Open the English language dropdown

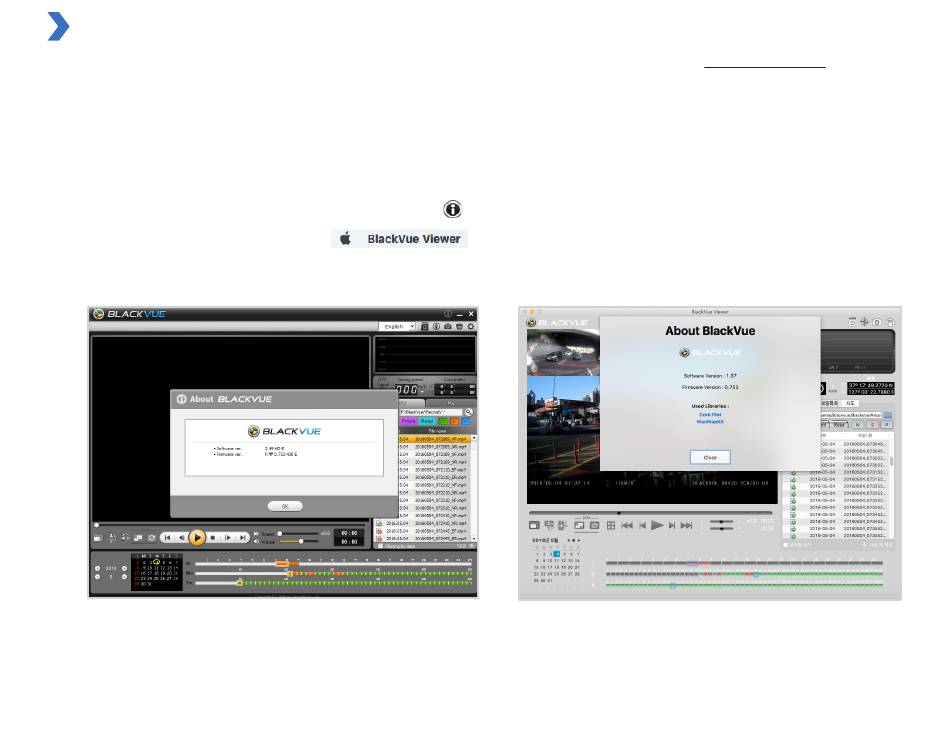(397, 327)
